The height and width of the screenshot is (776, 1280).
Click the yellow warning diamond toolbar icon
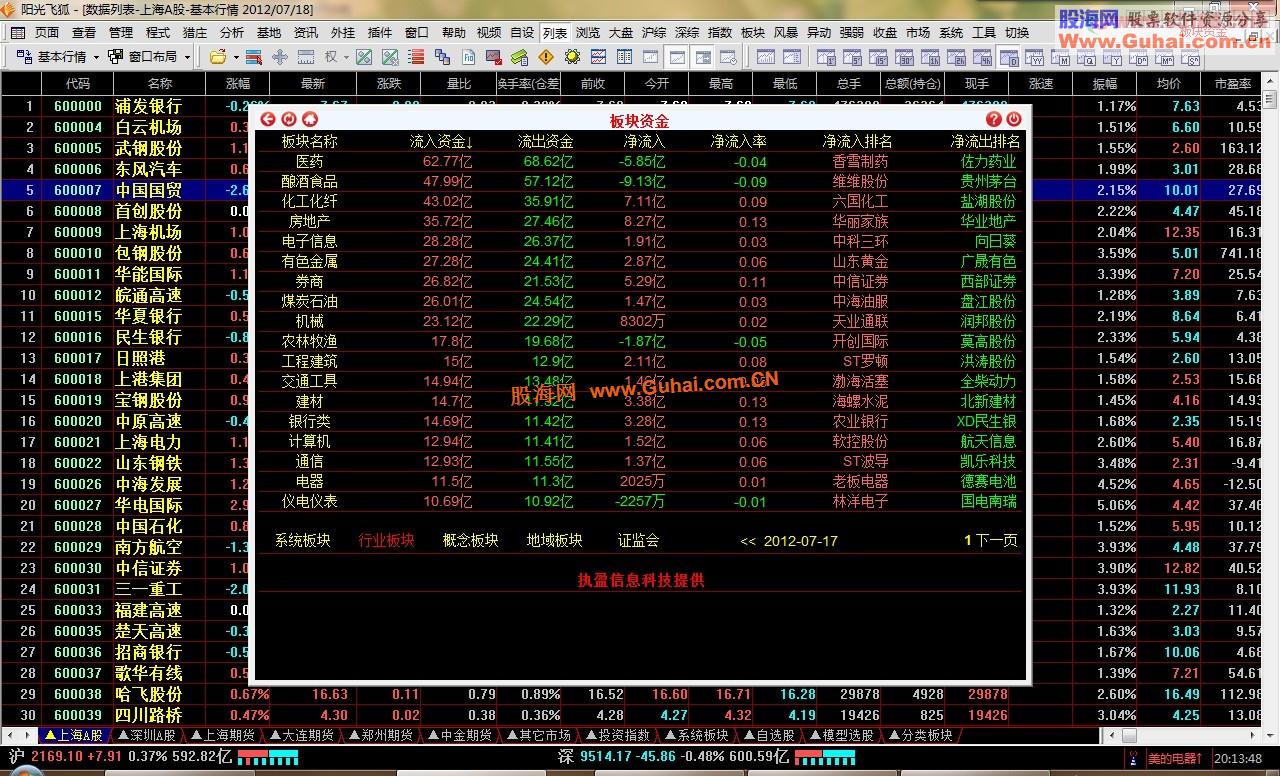coord(546,57)
